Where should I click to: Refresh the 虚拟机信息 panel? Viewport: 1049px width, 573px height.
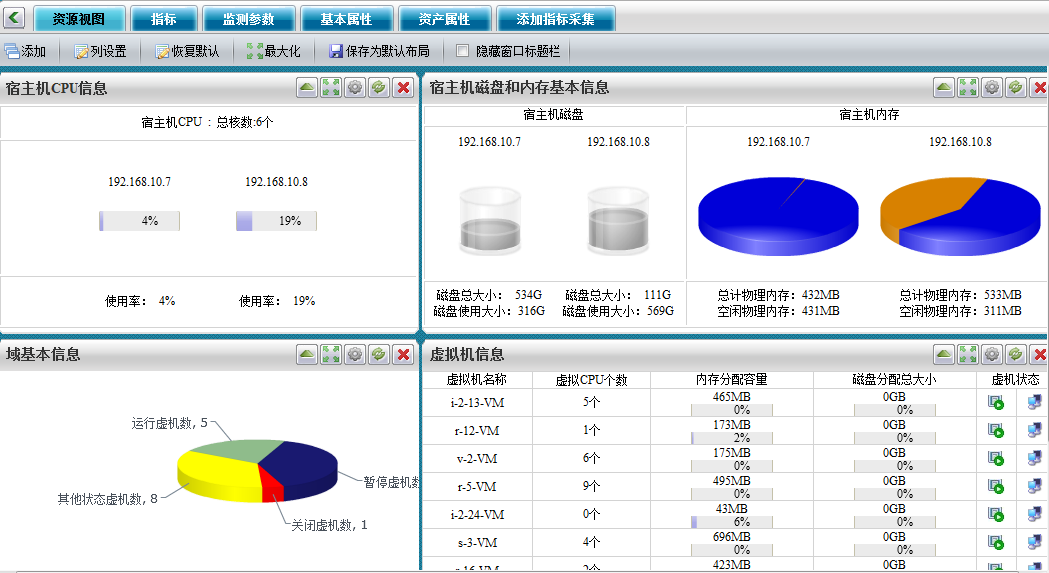[1016, 354]
